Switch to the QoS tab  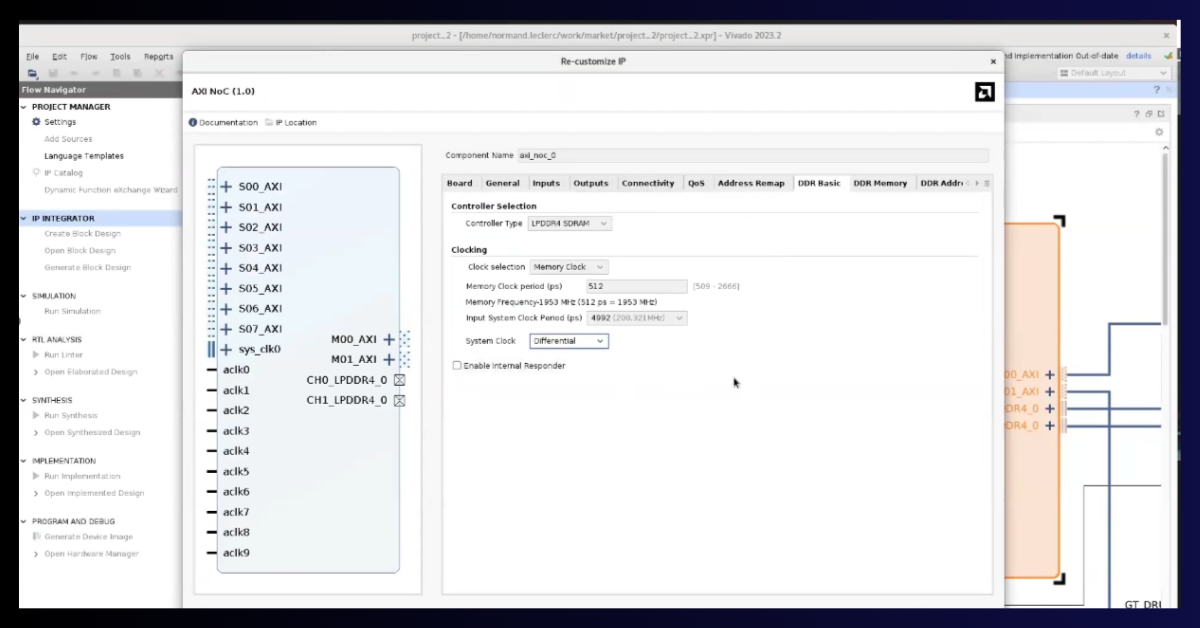696,183
